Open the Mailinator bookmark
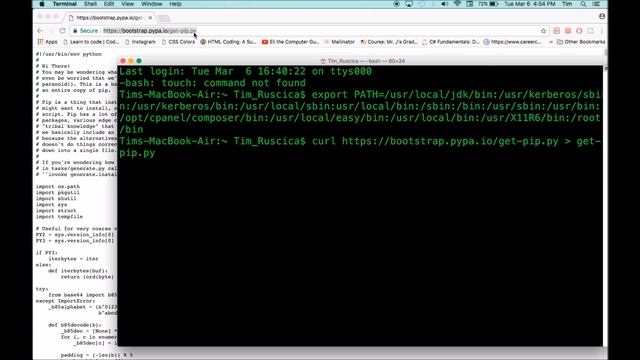This screenshot has height=360, width=640. coord(339,42)
